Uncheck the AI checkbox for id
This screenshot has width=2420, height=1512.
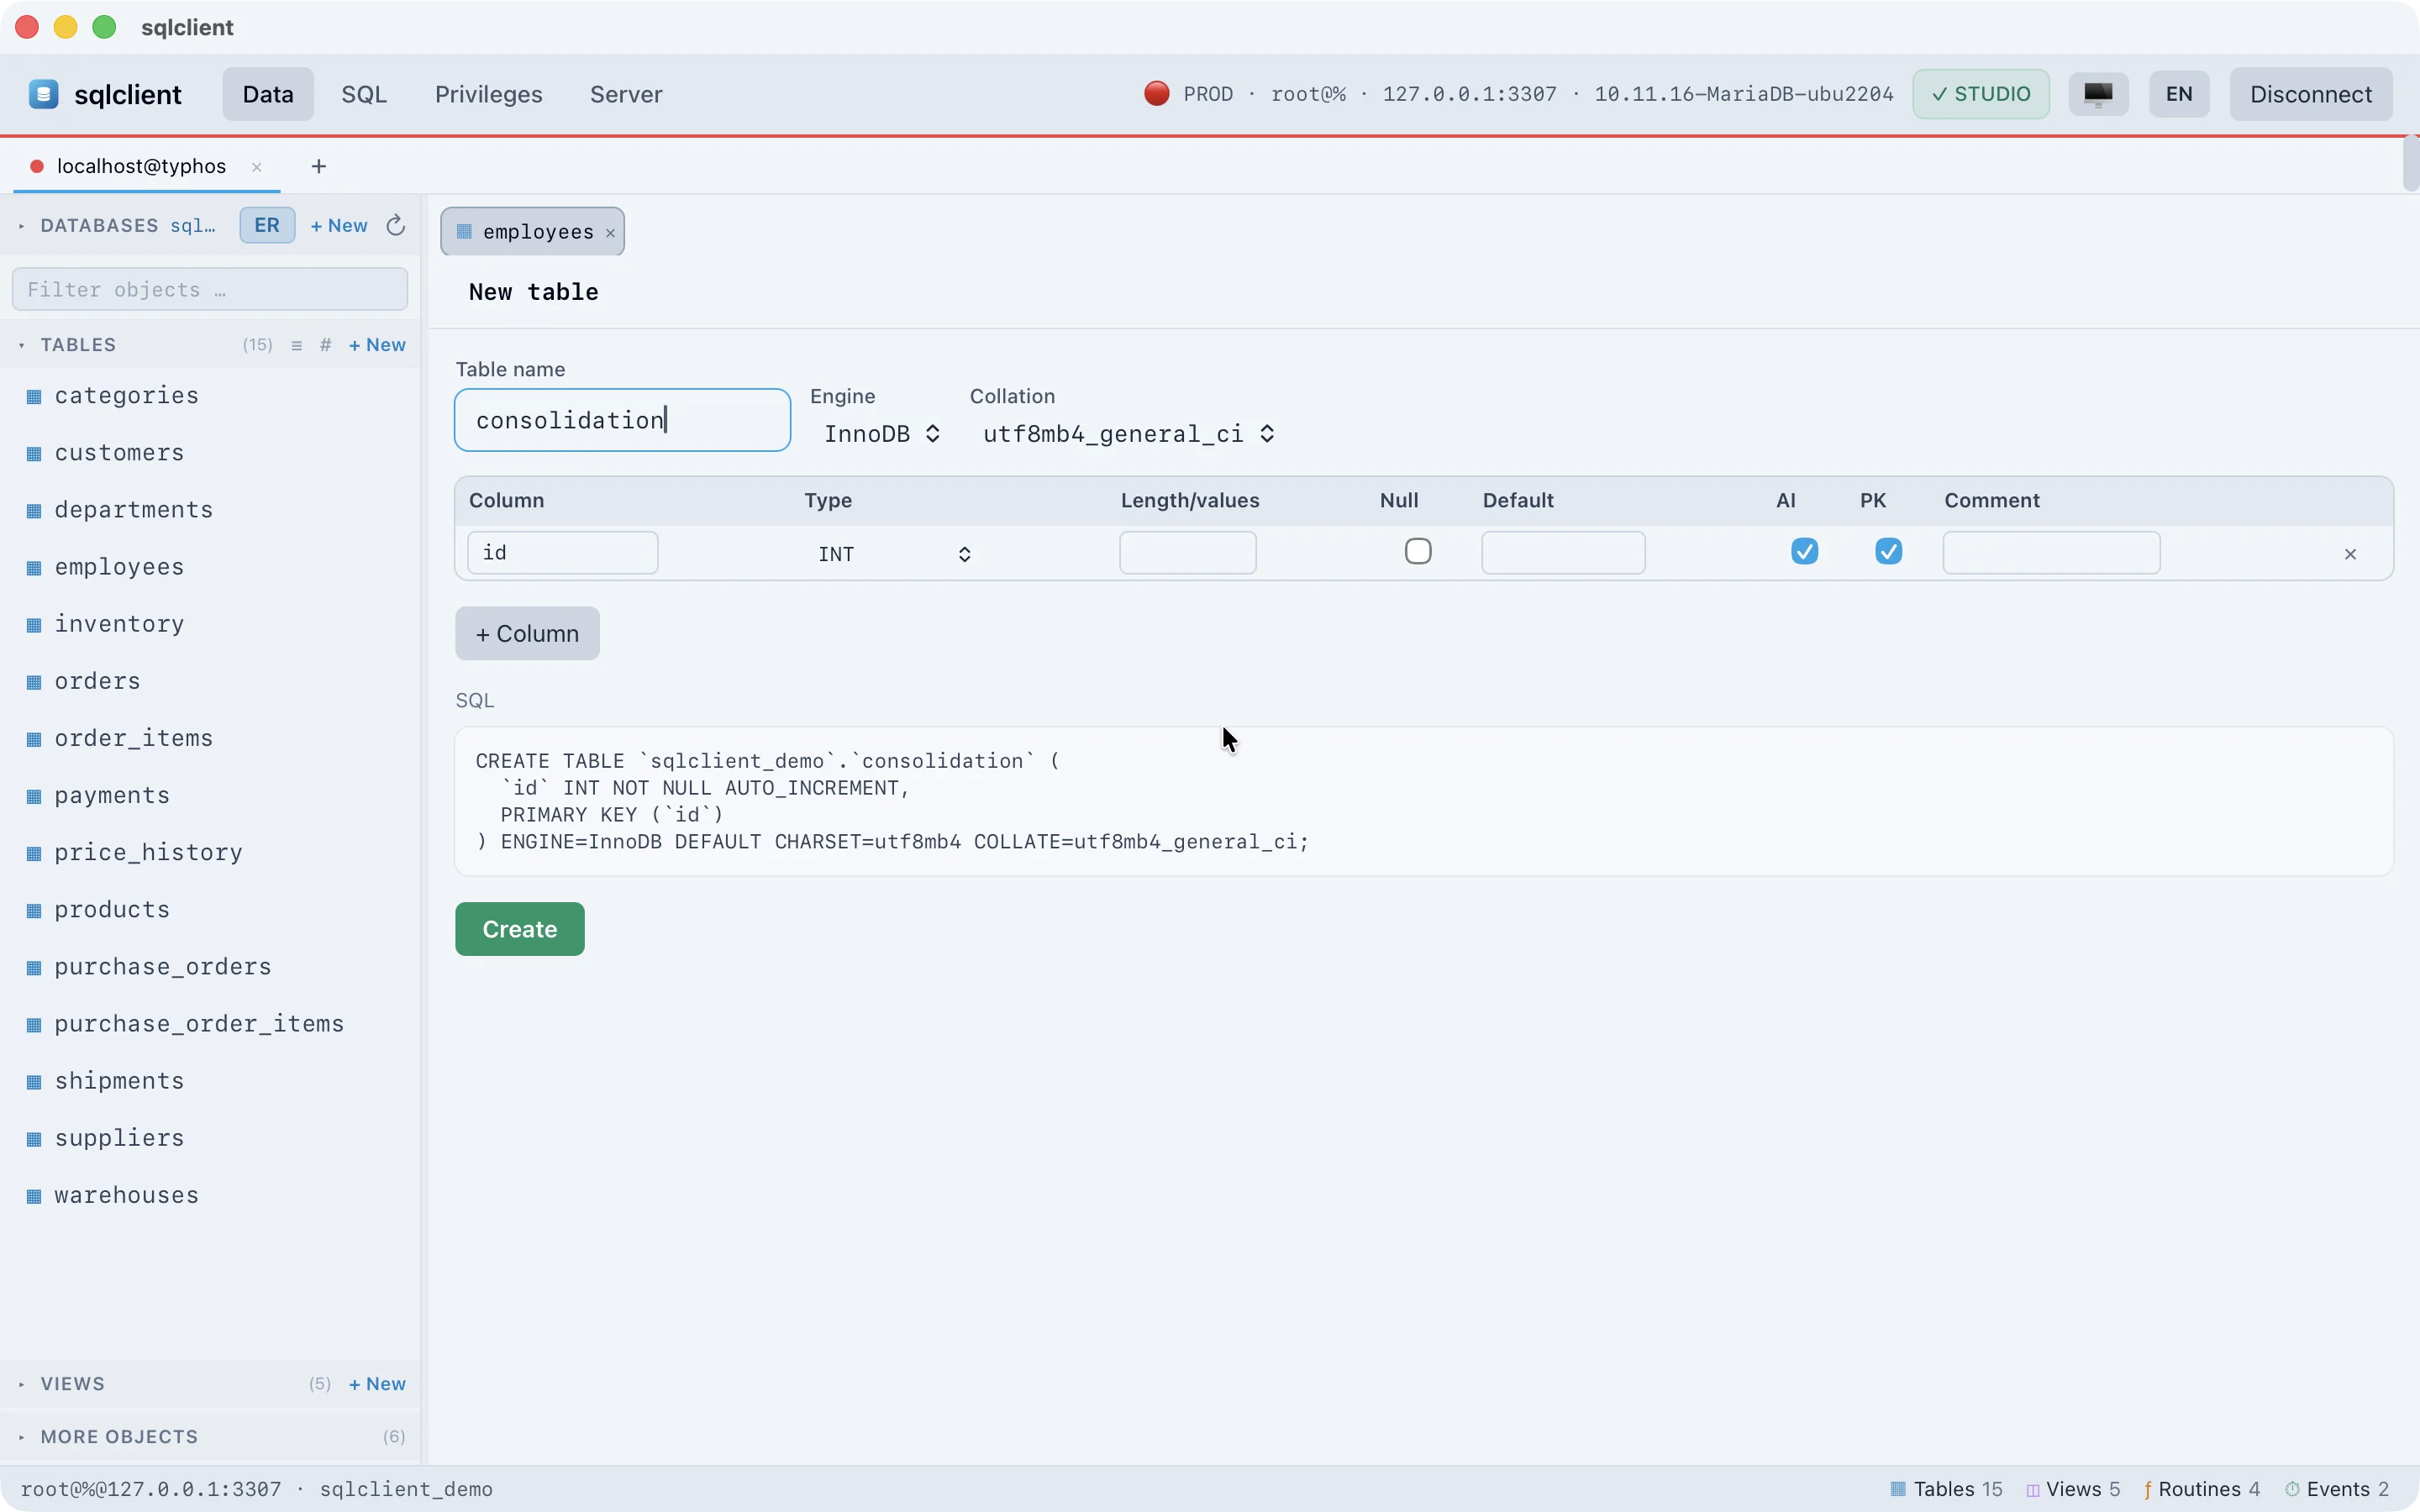pyautogui.click(x=1804, y=551)
